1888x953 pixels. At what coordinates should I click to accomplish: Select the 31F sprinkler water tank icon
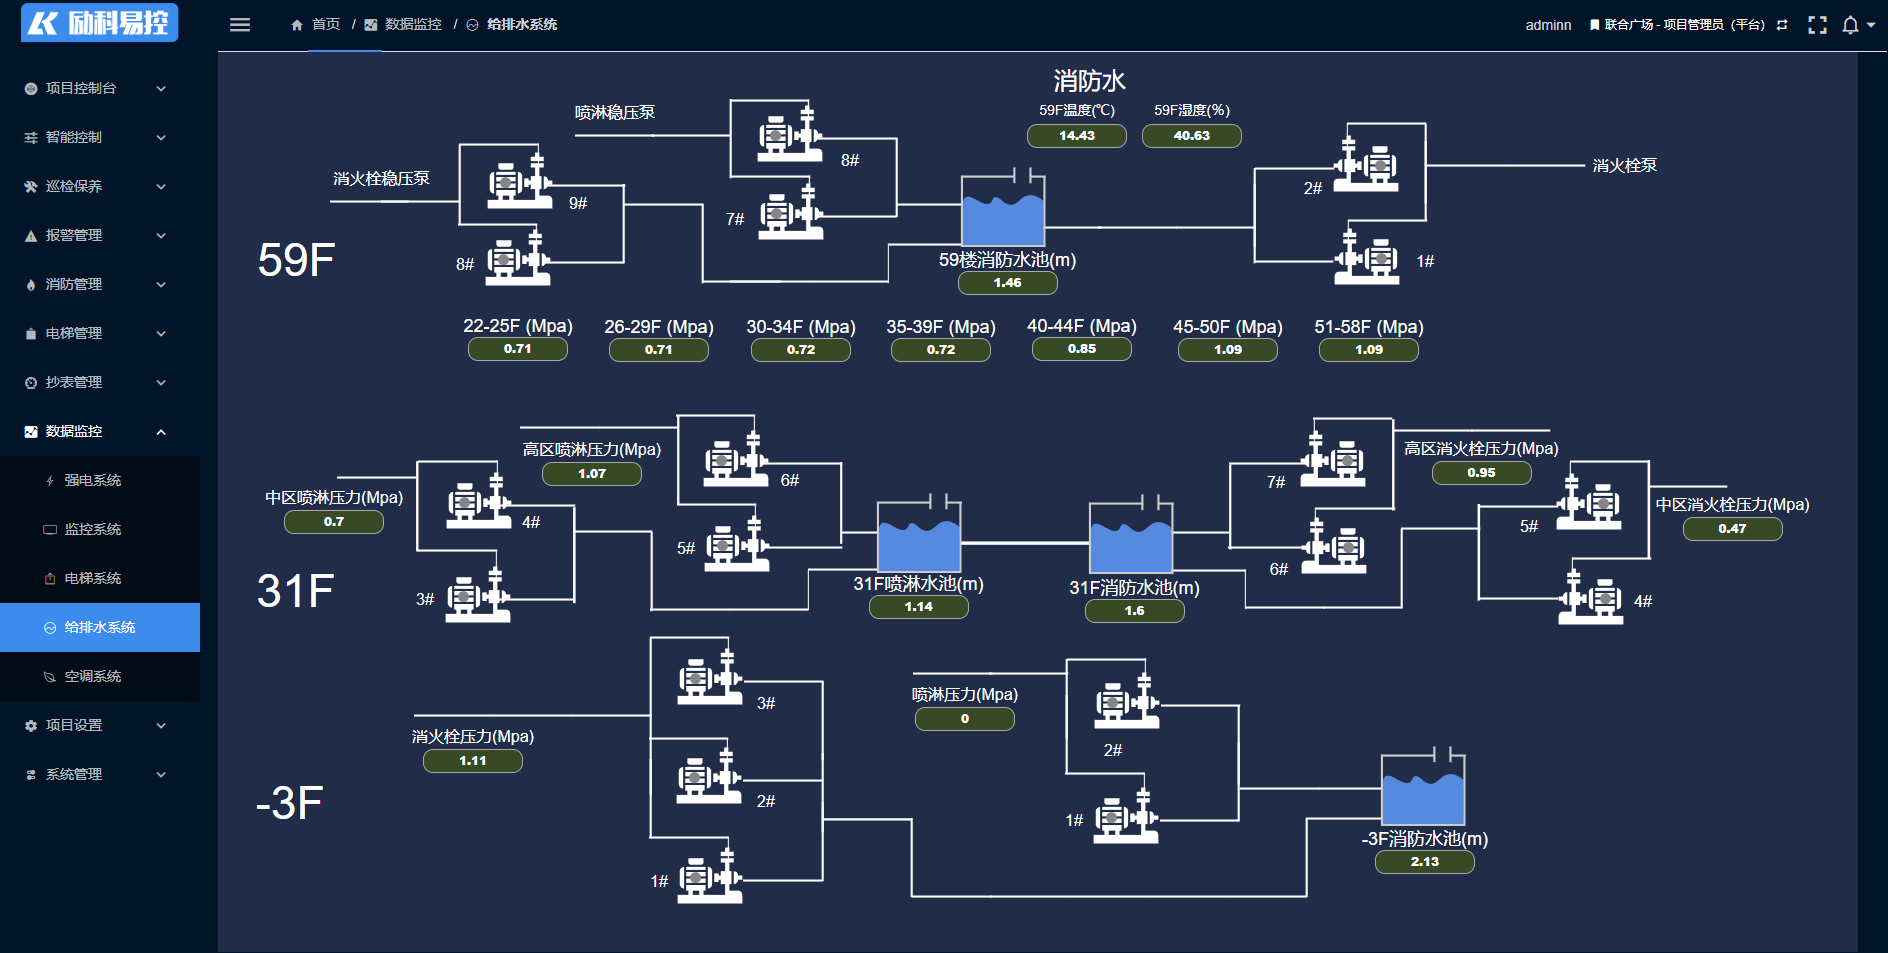tap(919, 538)
